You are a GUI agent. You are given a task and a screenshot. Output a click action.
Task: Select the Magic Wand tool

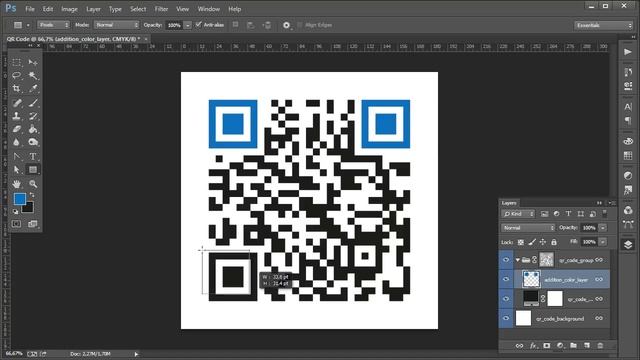[33, 75]
